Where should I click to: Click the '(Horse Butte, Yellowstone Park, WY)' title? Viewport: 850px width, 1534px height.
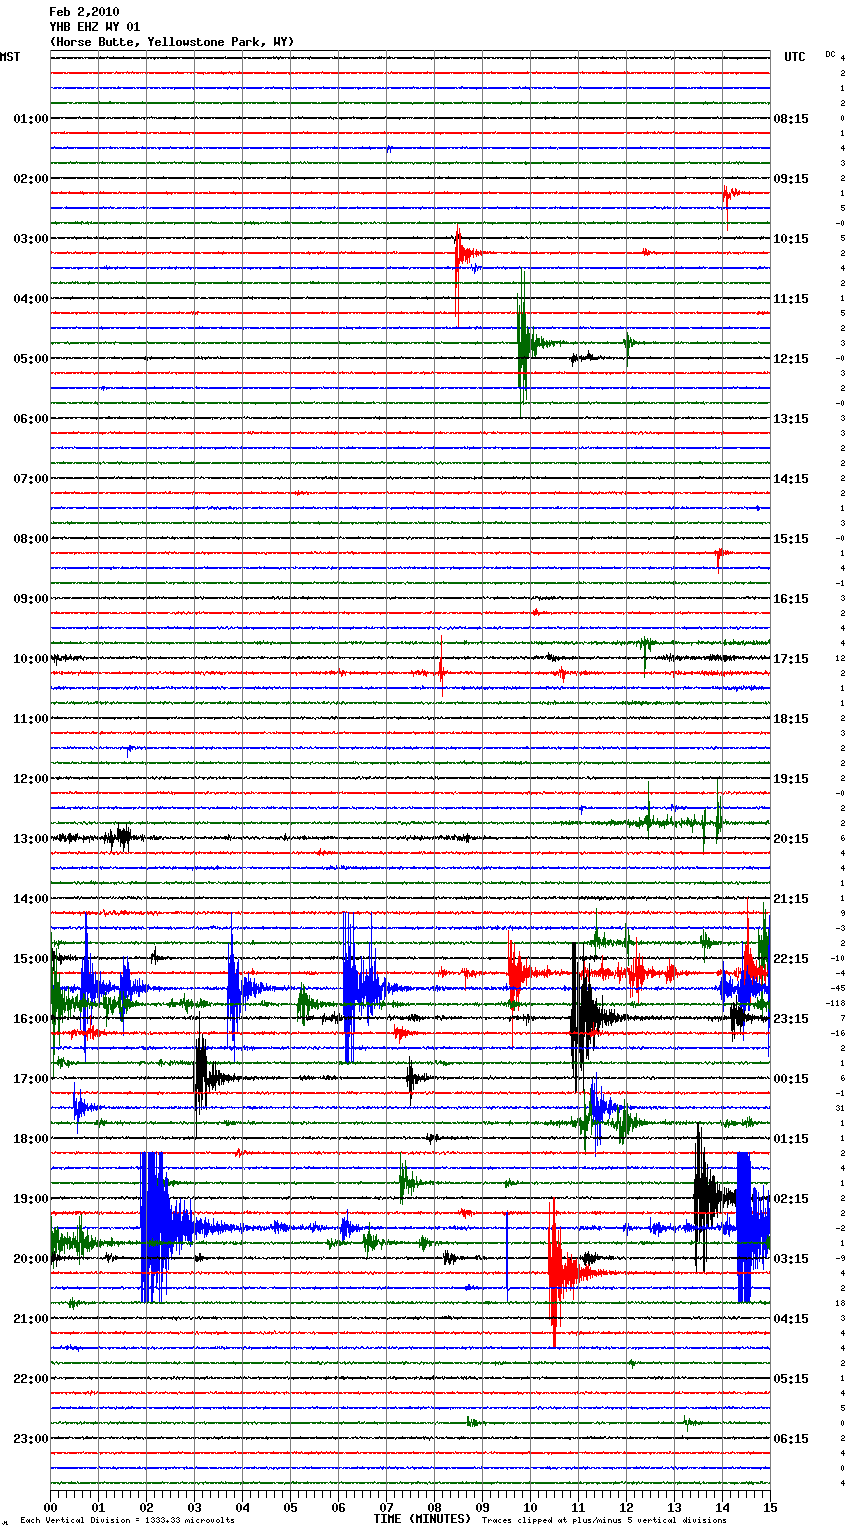(172, 42)
